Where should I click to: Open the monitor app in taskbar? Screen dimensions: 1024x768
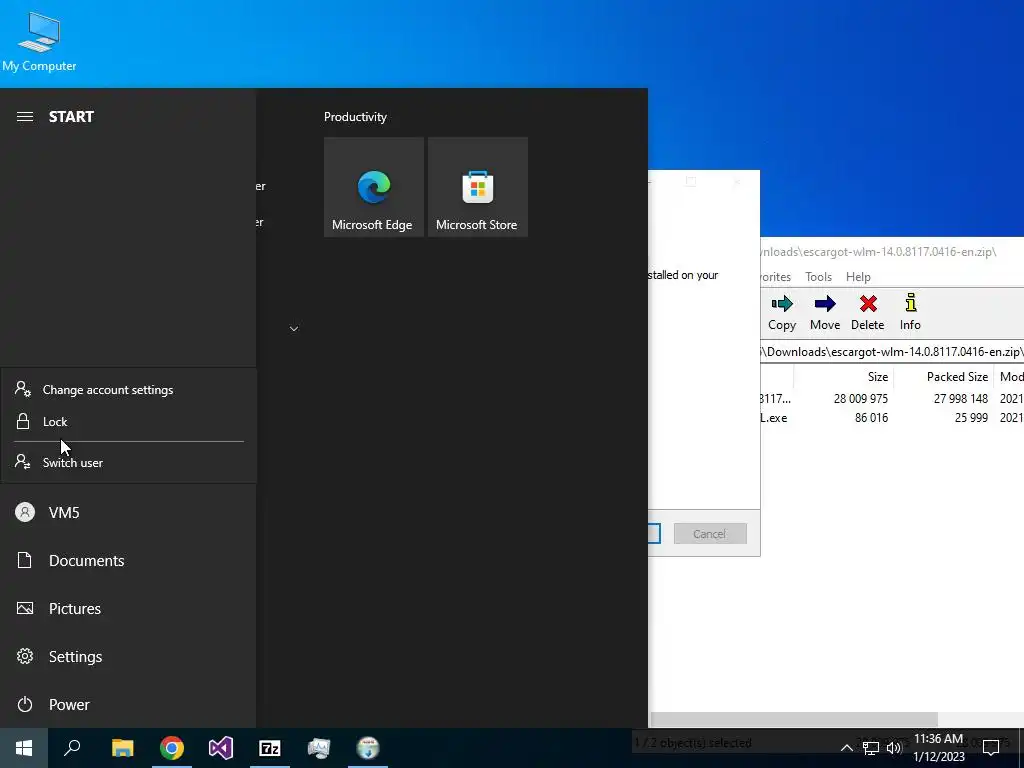(319, 748)
